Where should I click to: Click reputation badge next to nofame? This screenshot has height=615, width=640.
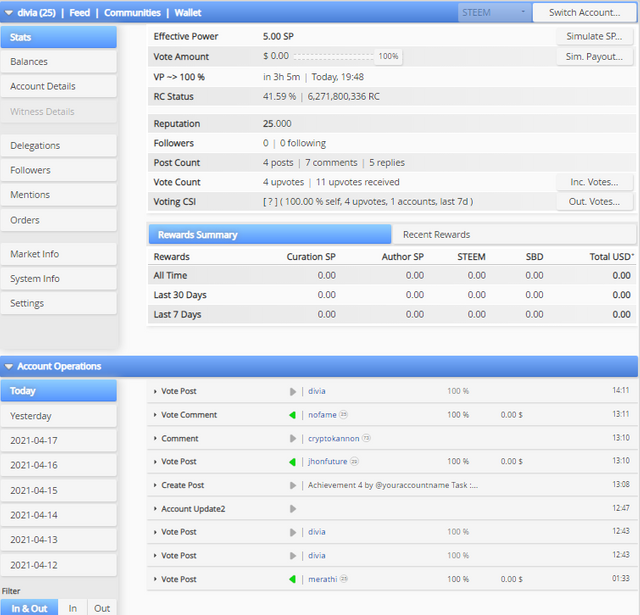[x=344, y=415]
